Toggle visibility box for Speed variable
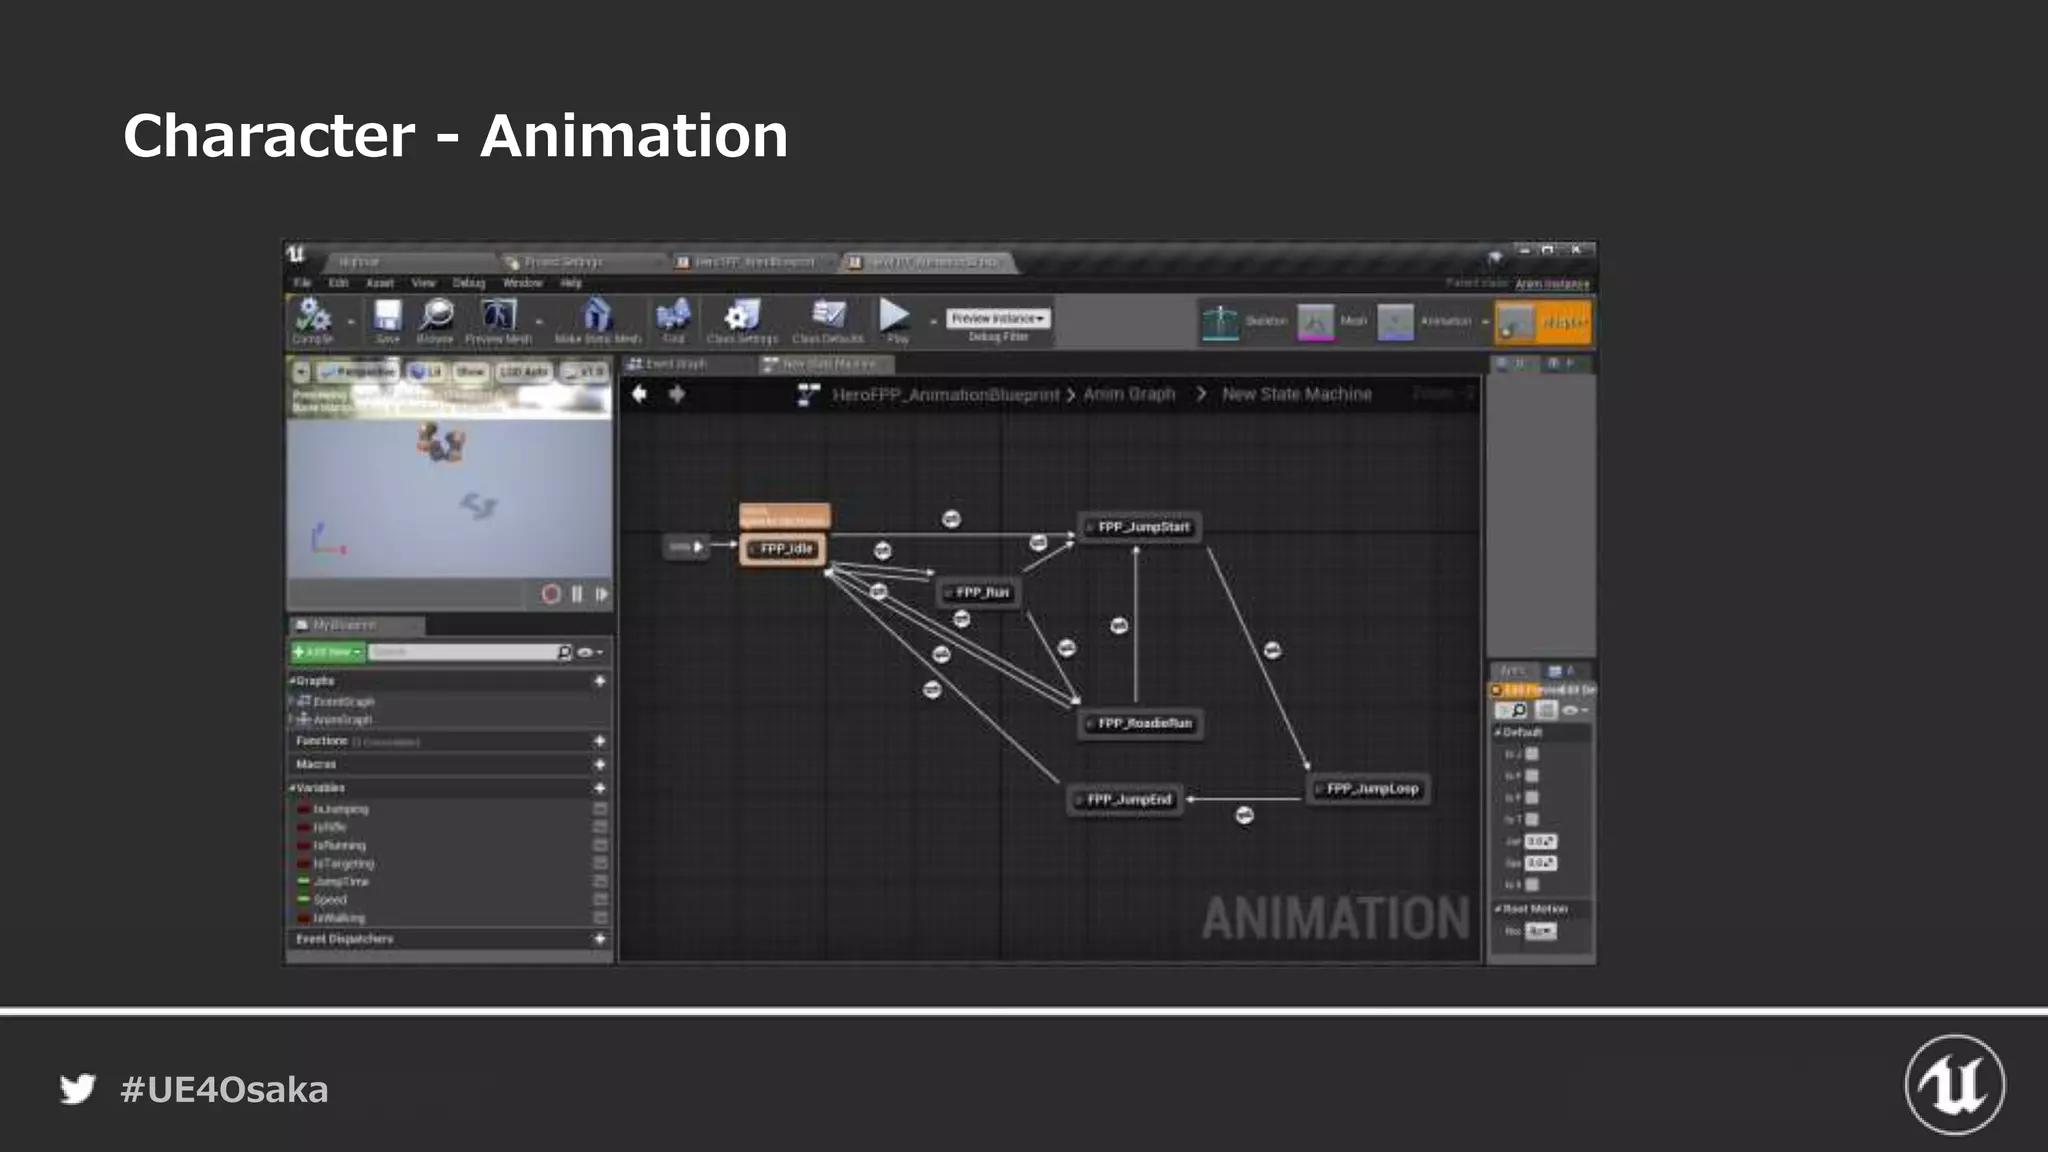Screen dimensions: 2048x1152 pos(600,899)
